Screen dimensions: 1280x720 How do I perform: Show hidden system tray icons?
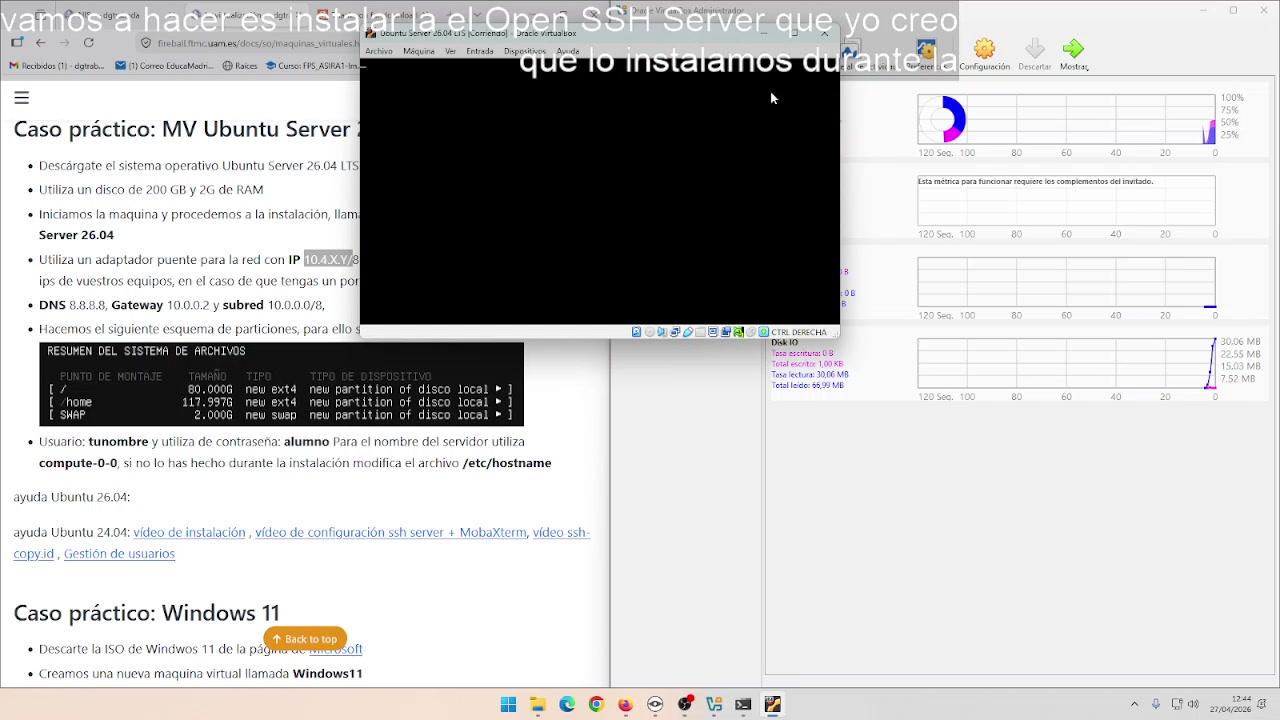[x=1134, y=704]
